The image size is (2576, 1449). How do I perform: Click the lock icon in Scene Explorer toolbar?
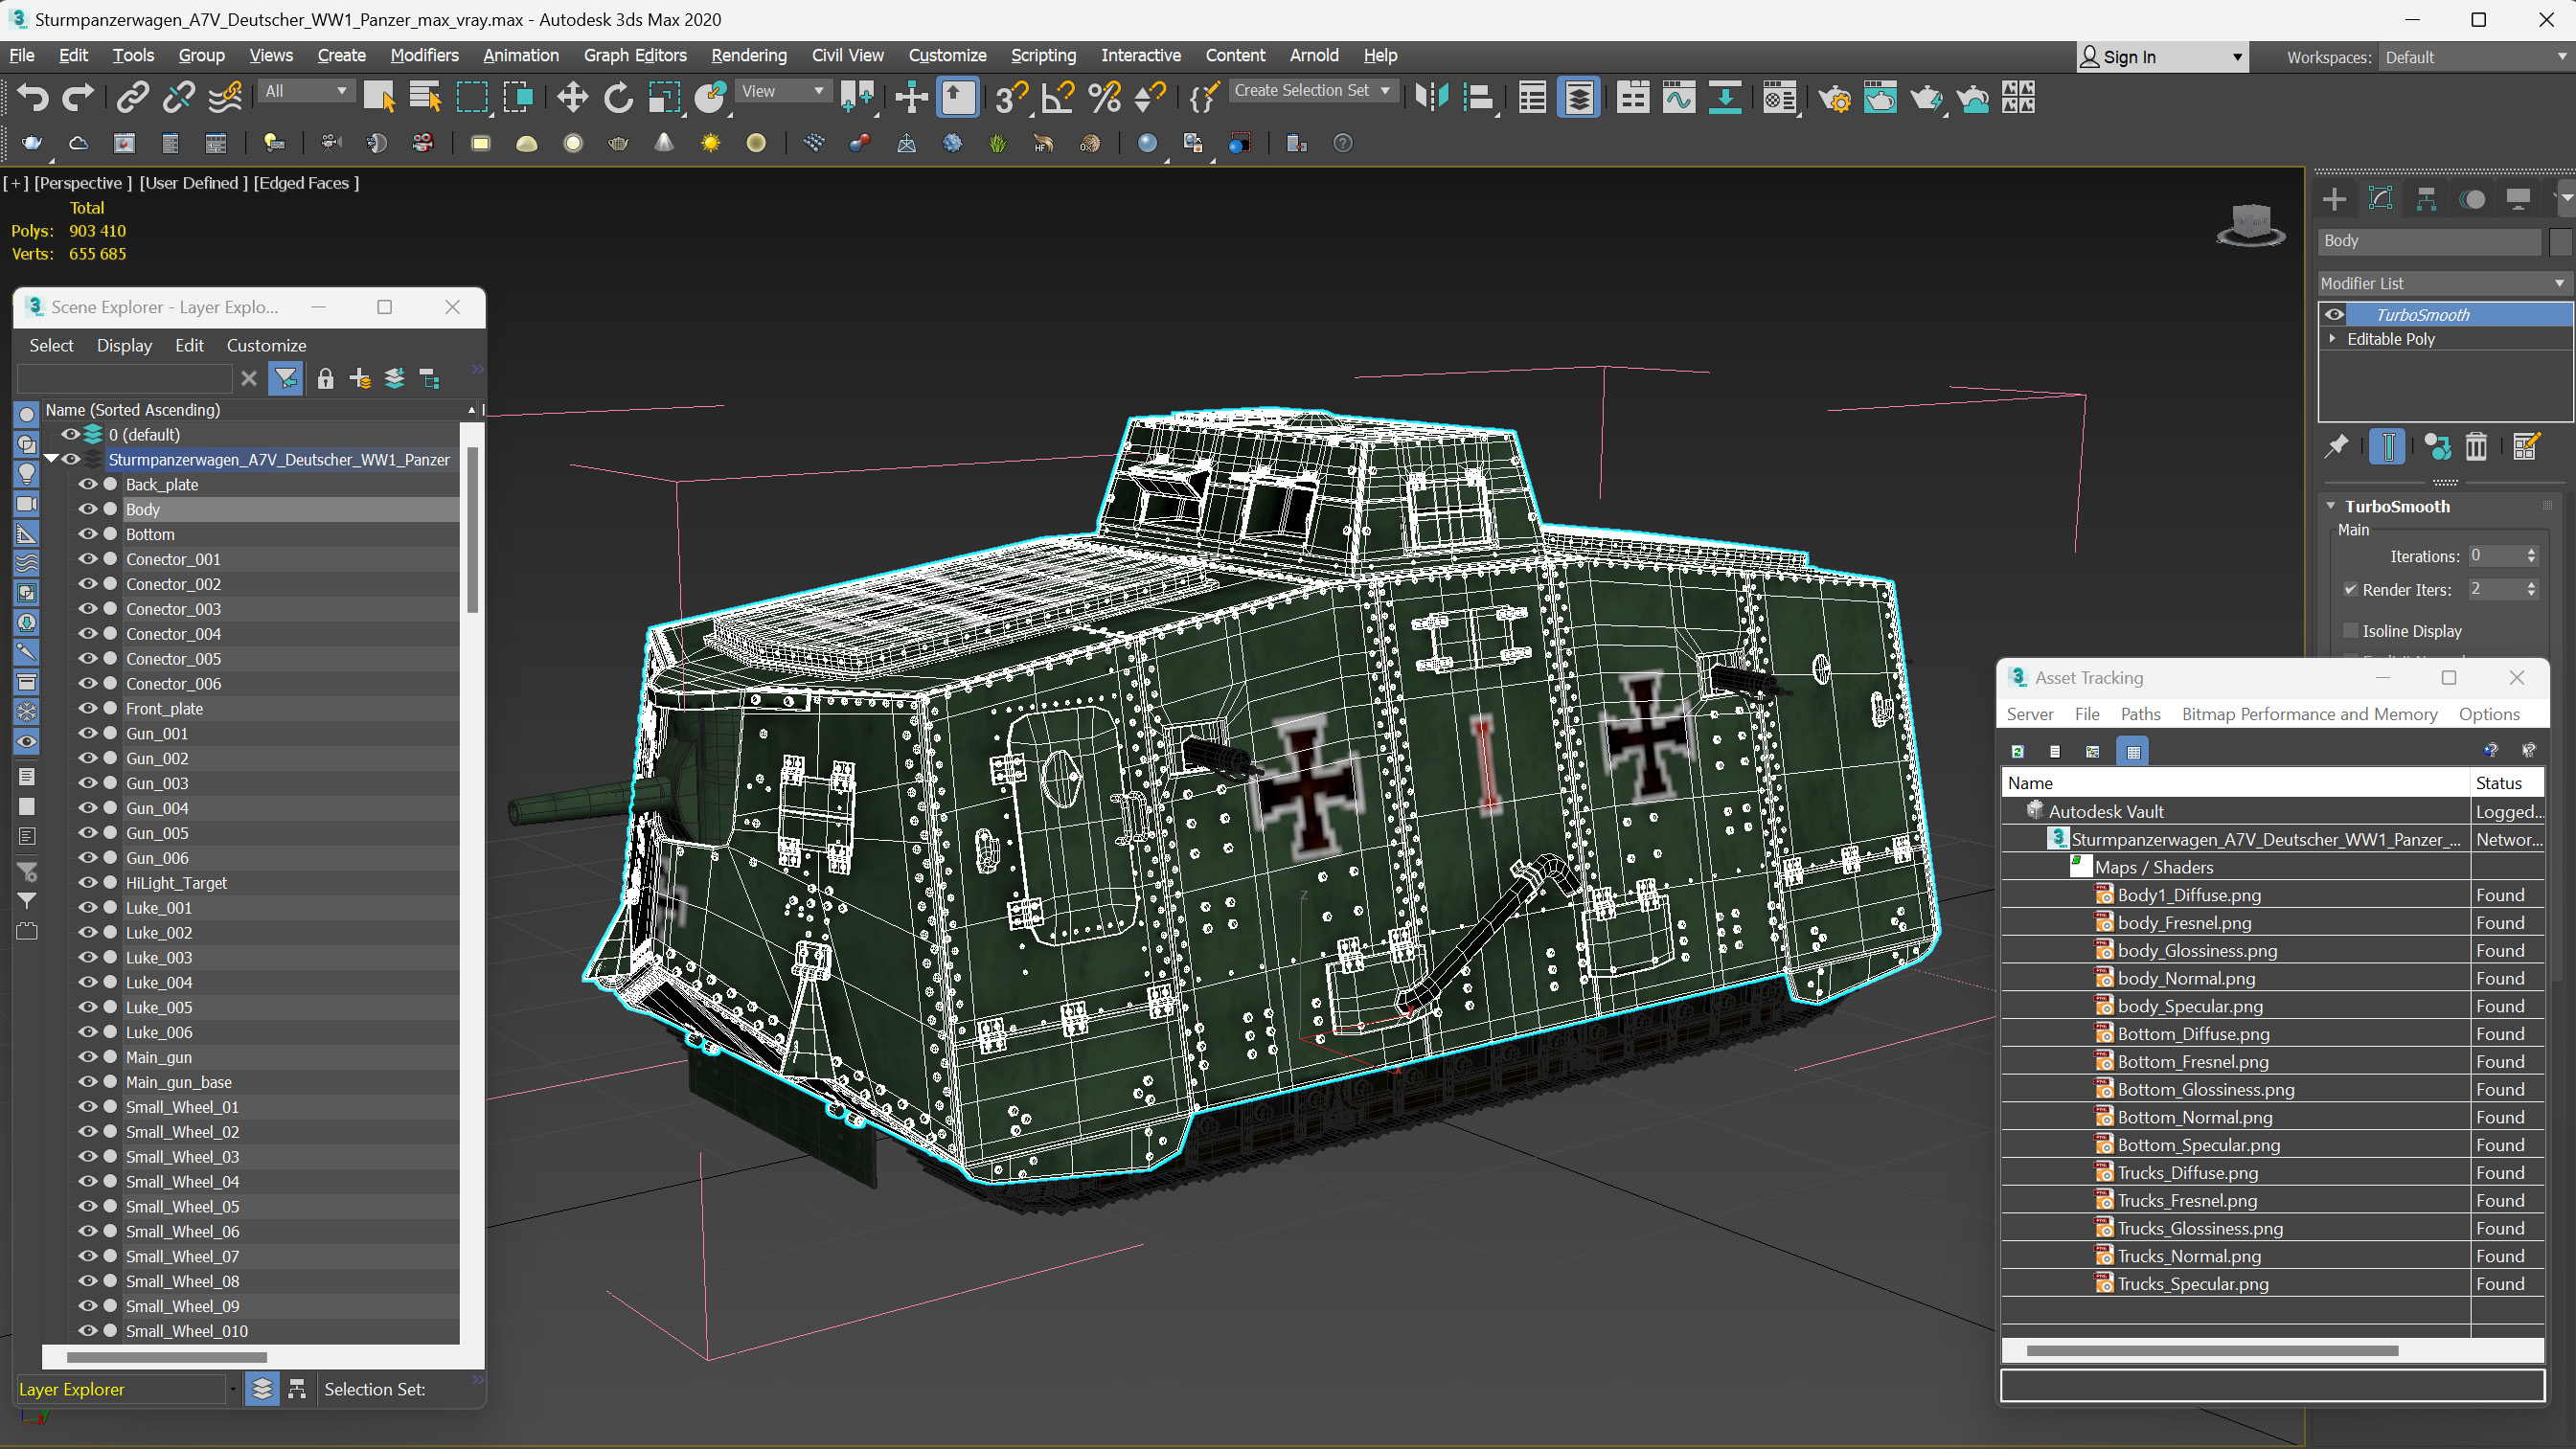[325, 379]
